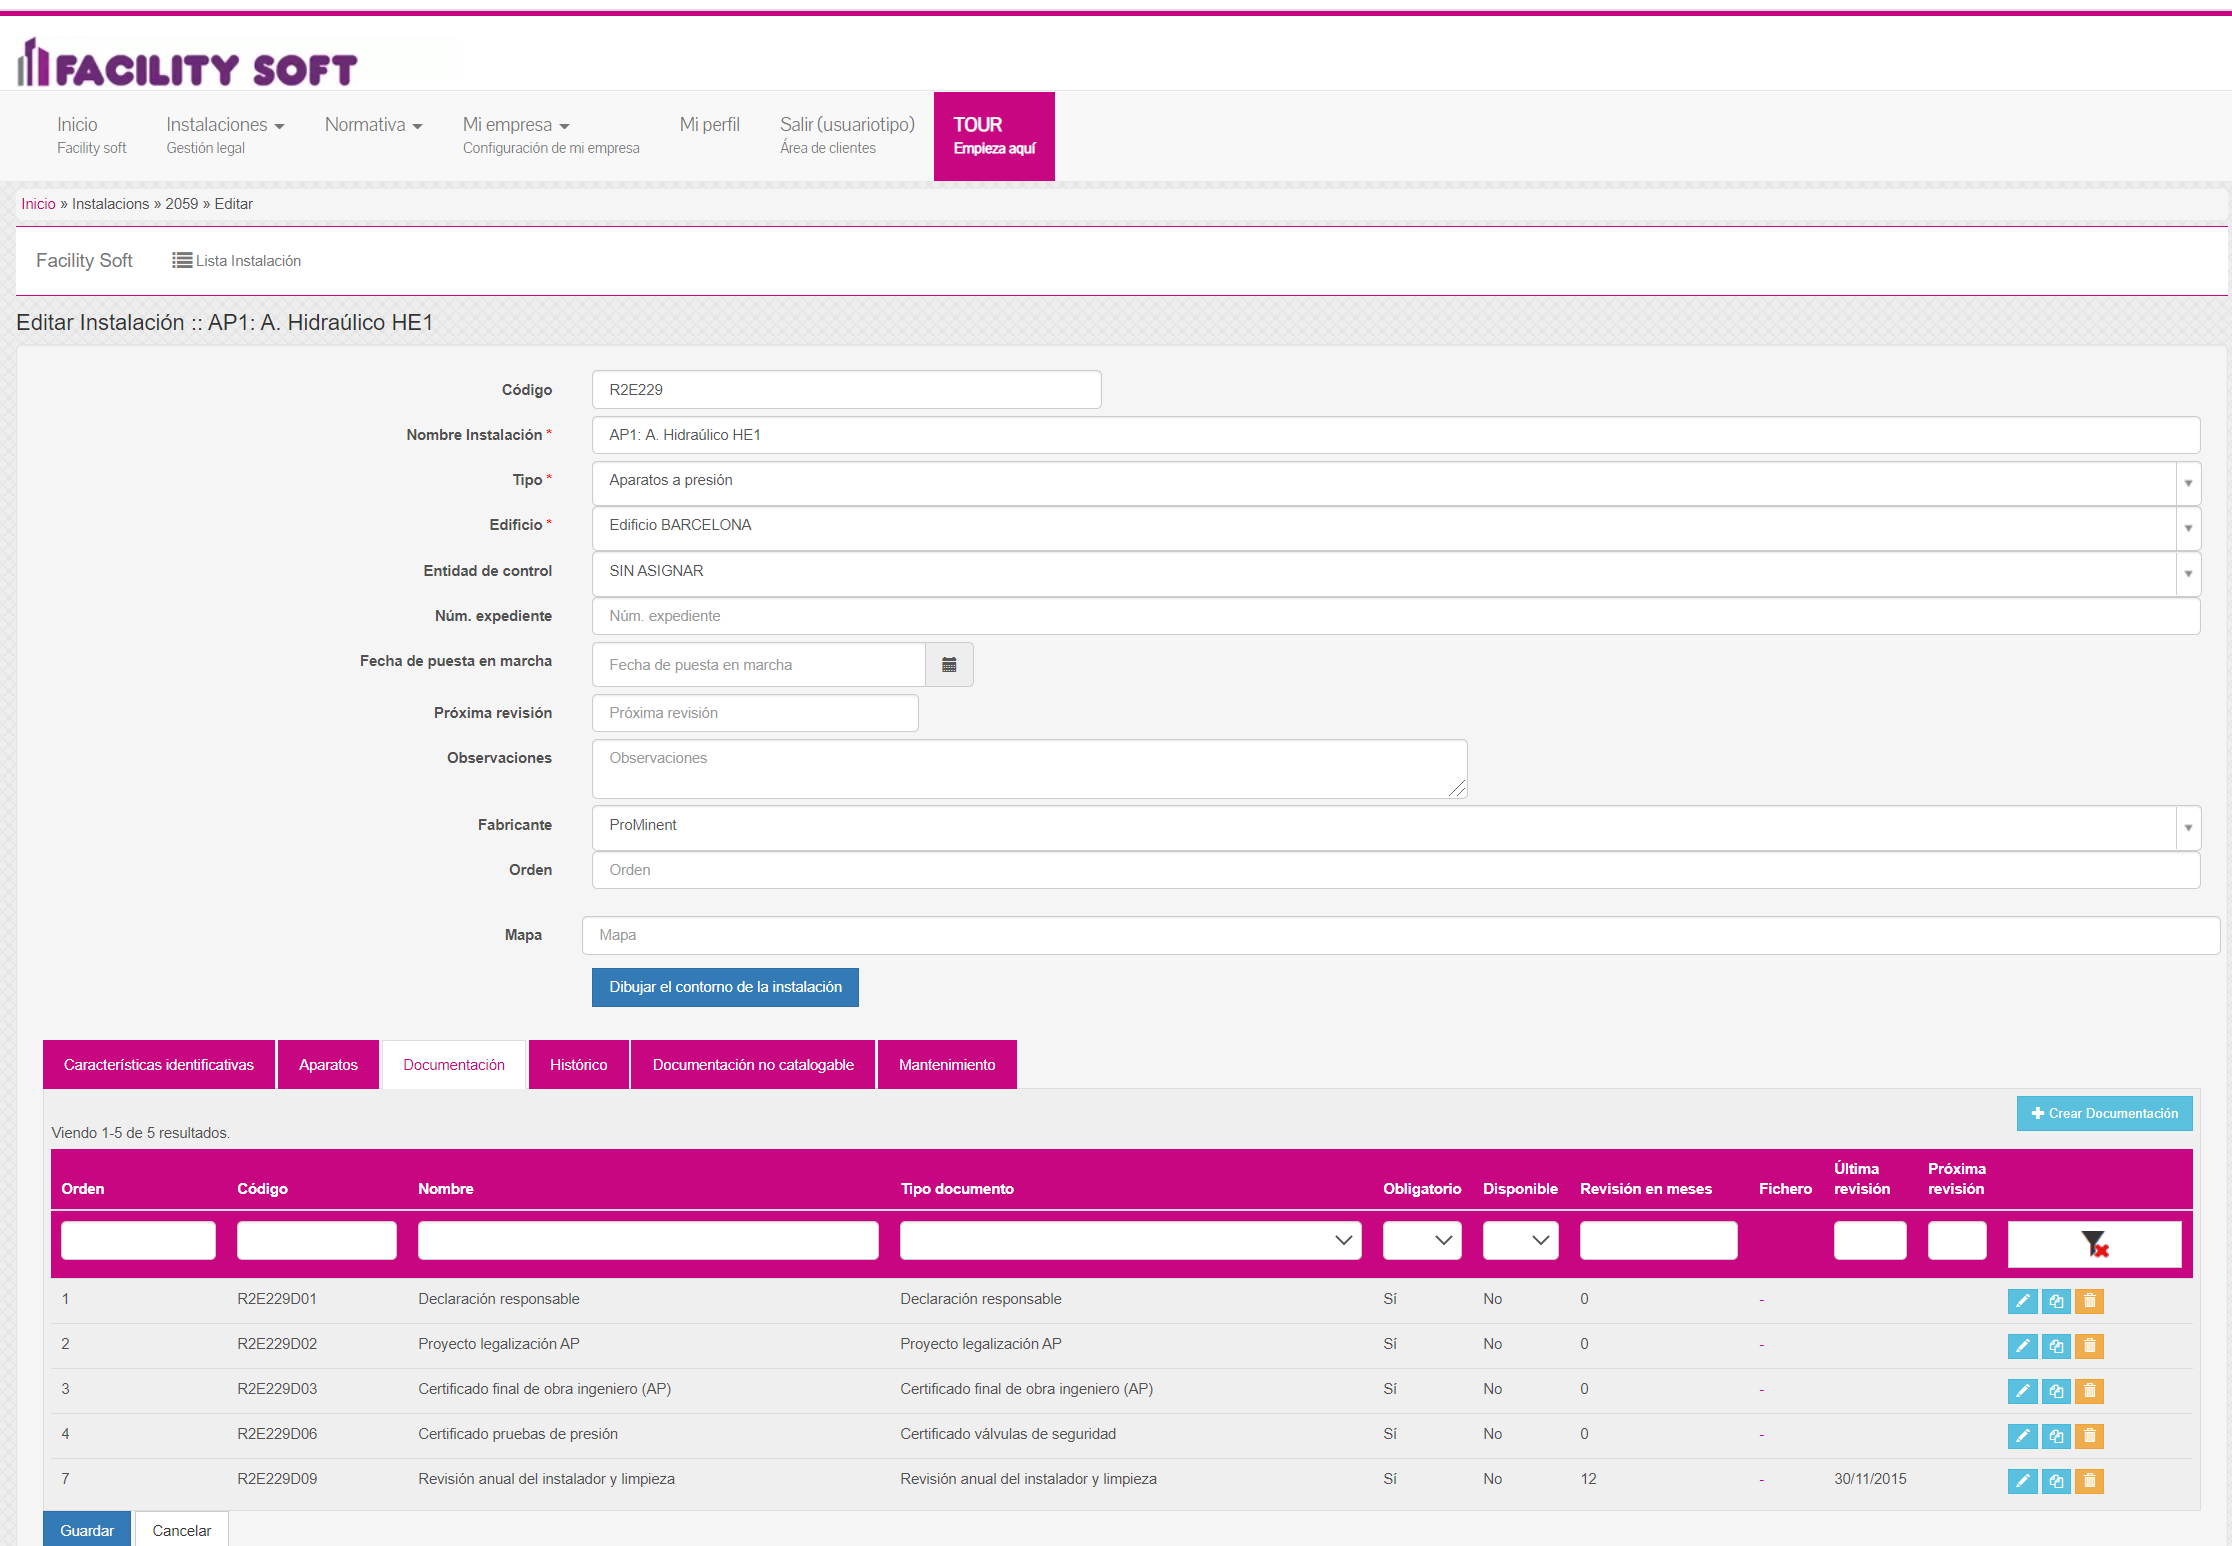This screenshot has height=1546, width=2232.
Task: Edit the Certificado pruebas de presión row
Action: pos(2022,1436)
